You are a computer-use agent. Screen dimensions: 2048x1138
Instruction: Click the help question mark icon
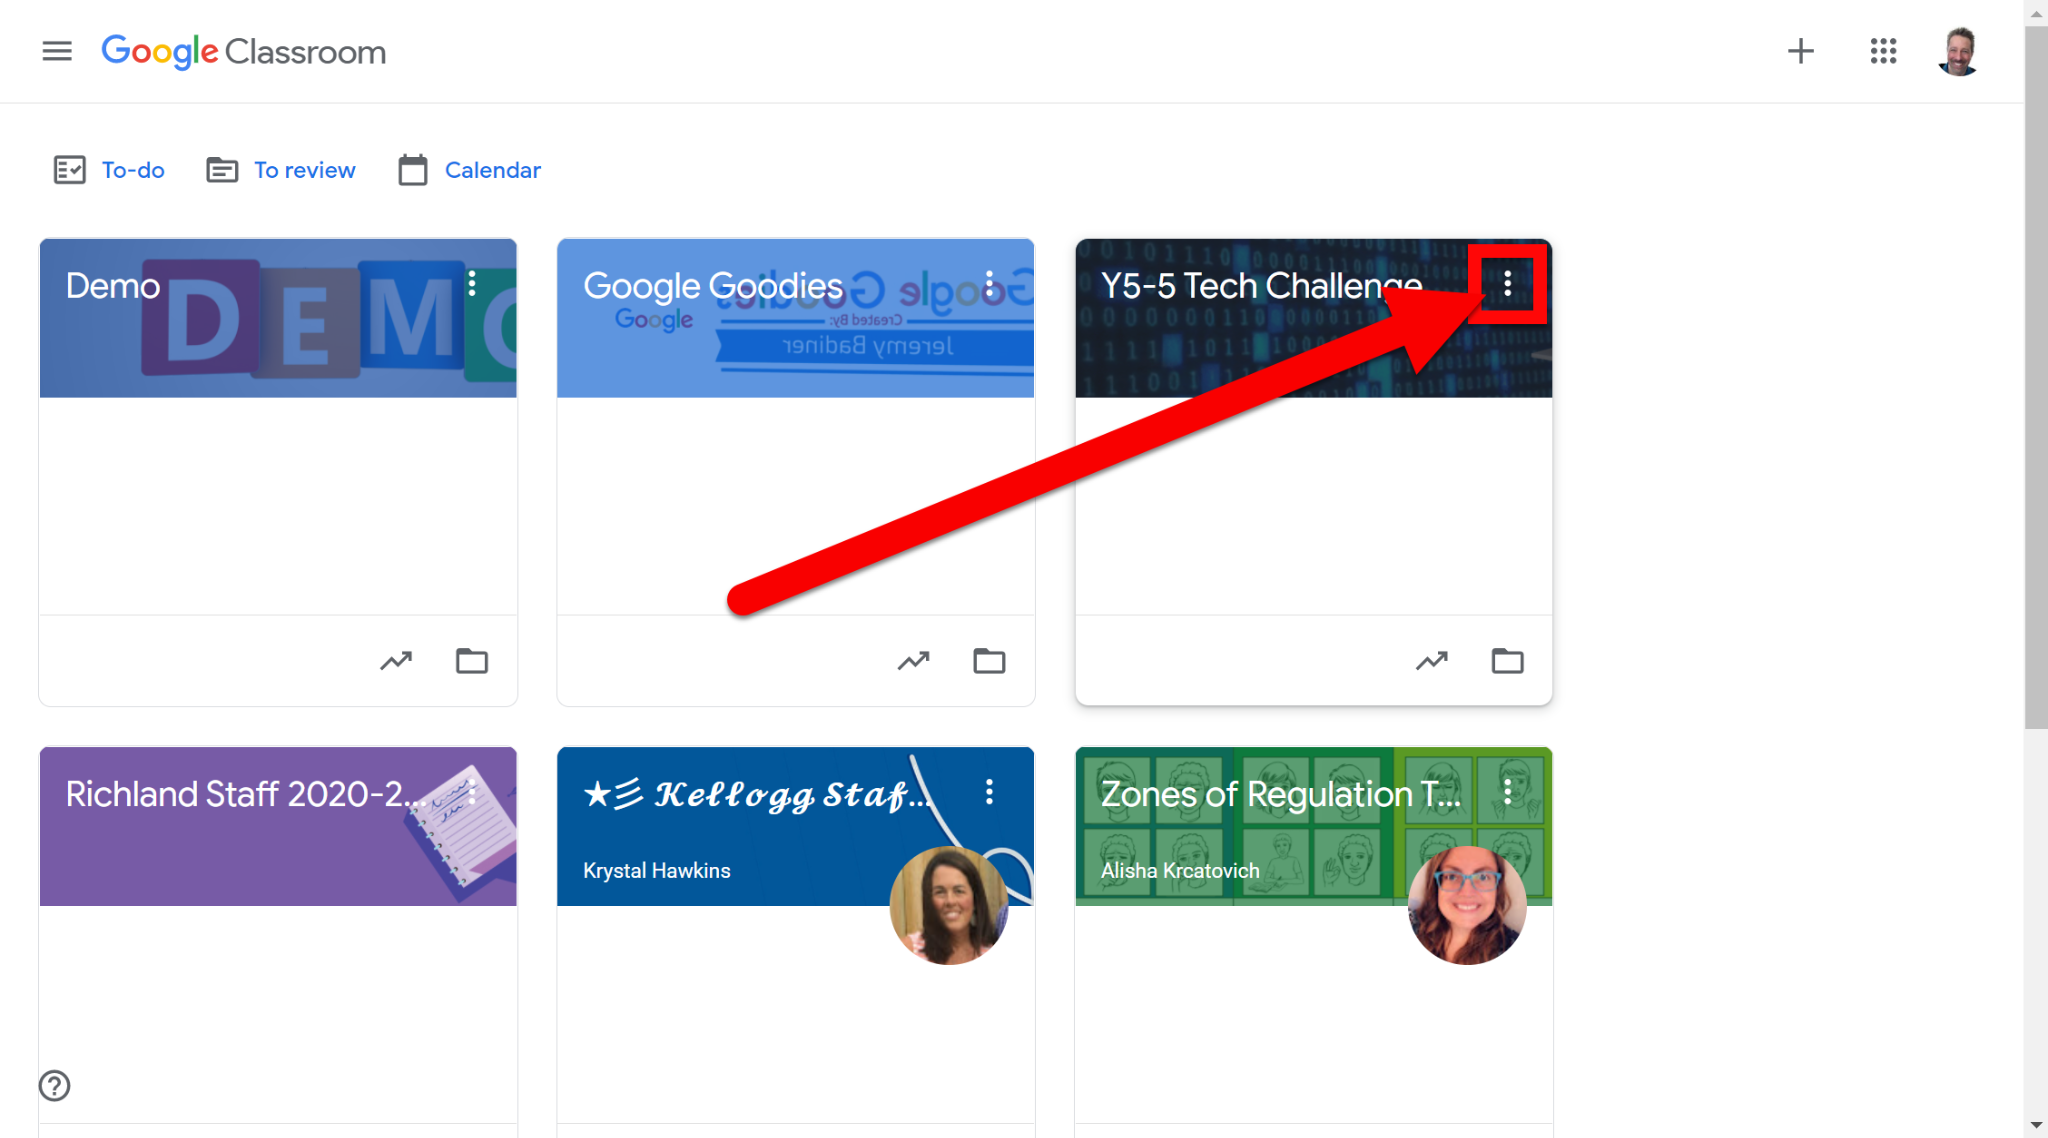click(x=55, y=1085)
